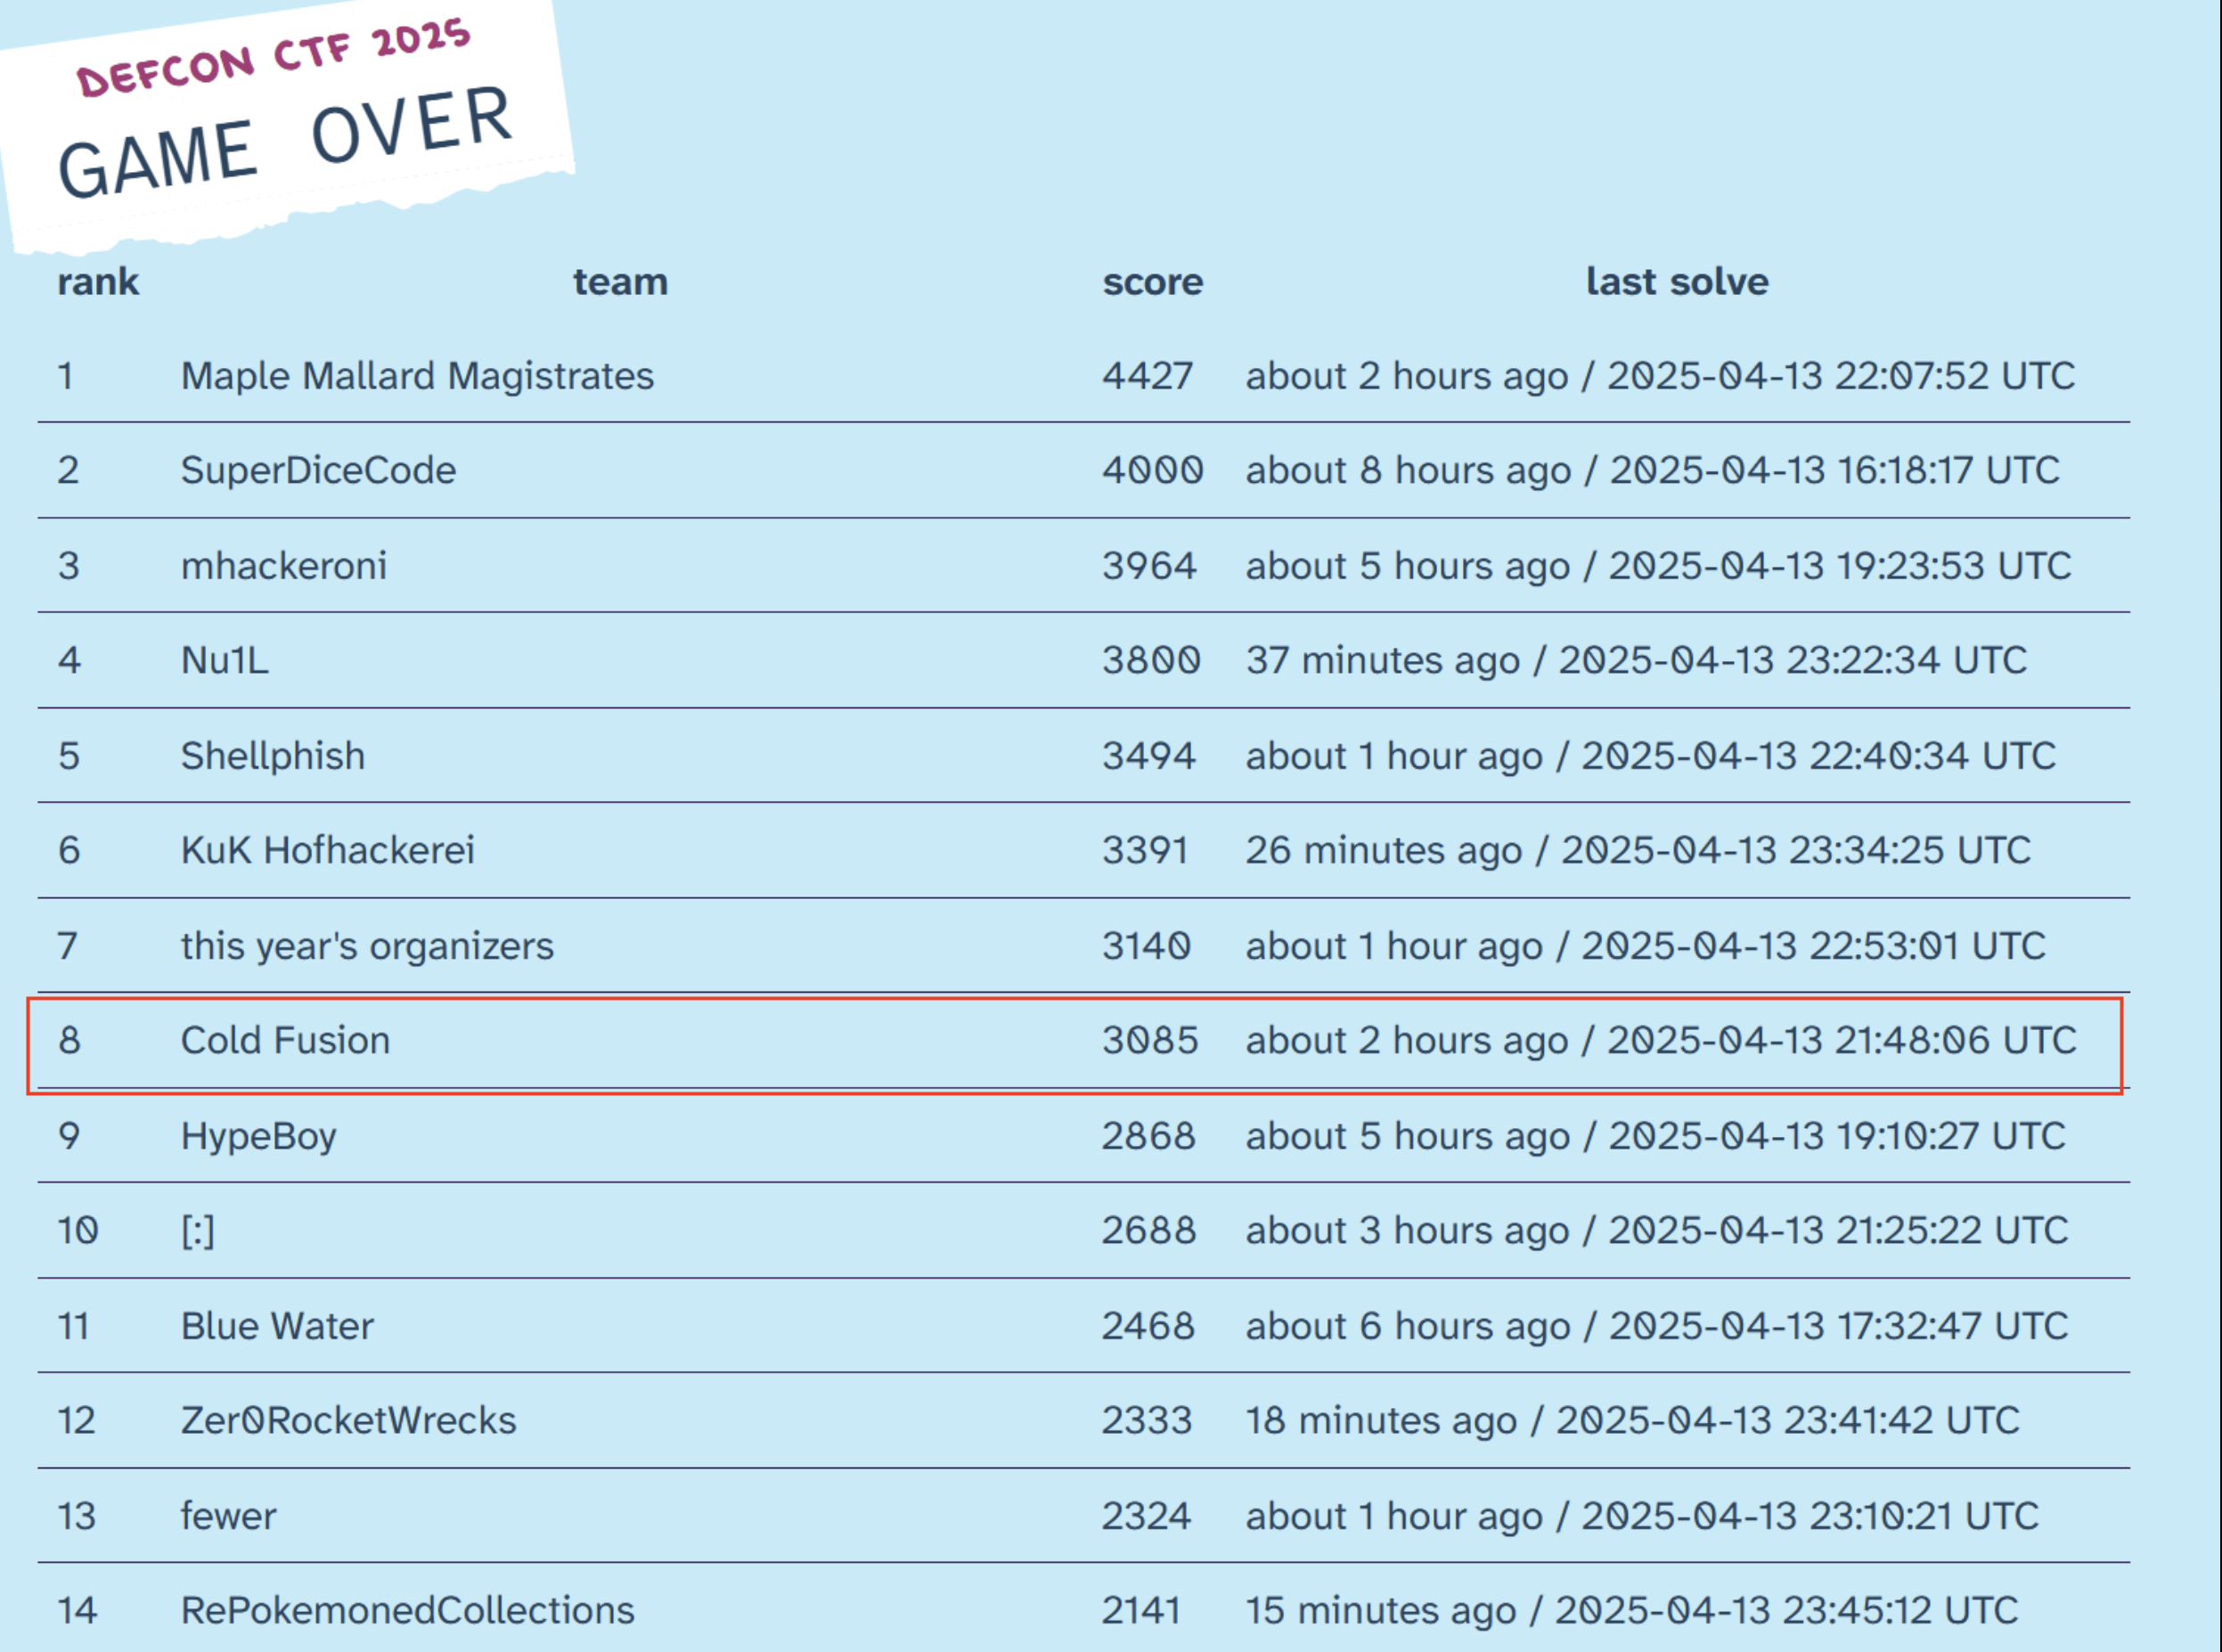Select team name "mhackeroni"

click(283, 566)
